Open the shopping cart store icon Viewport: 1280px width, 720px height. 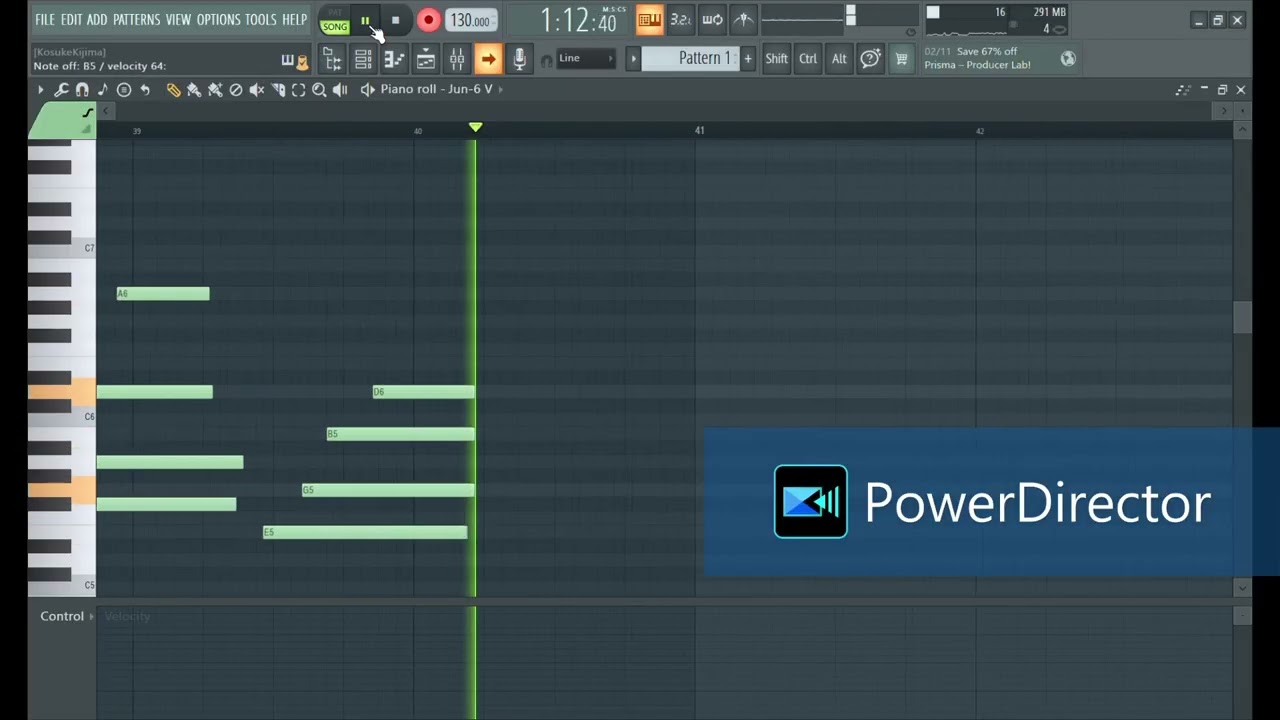click(901, 59)
